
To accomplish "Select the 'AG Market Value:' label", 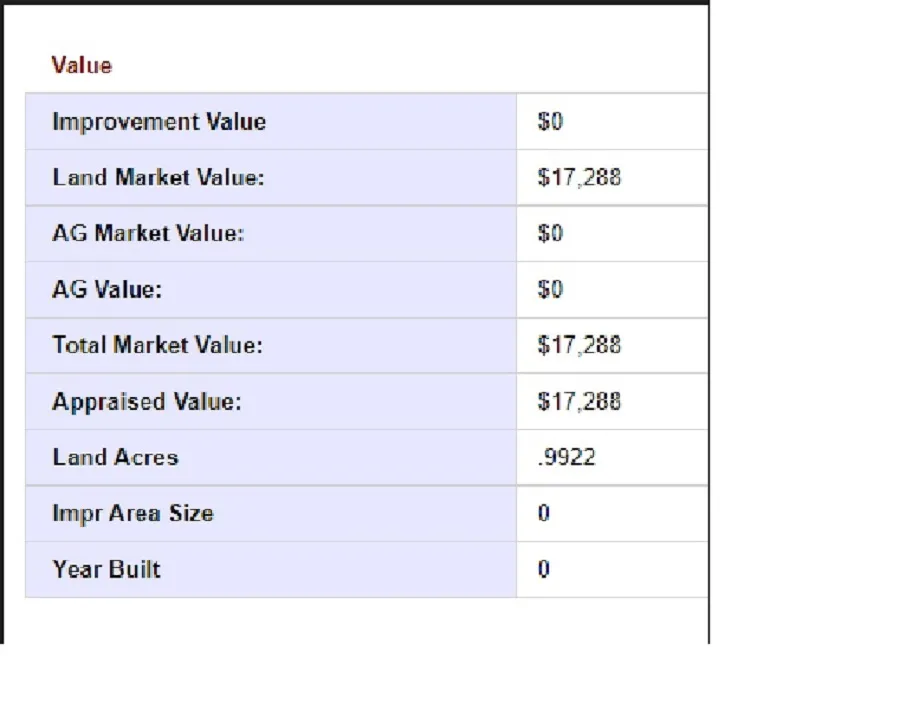I will click(x=148, y=234).
